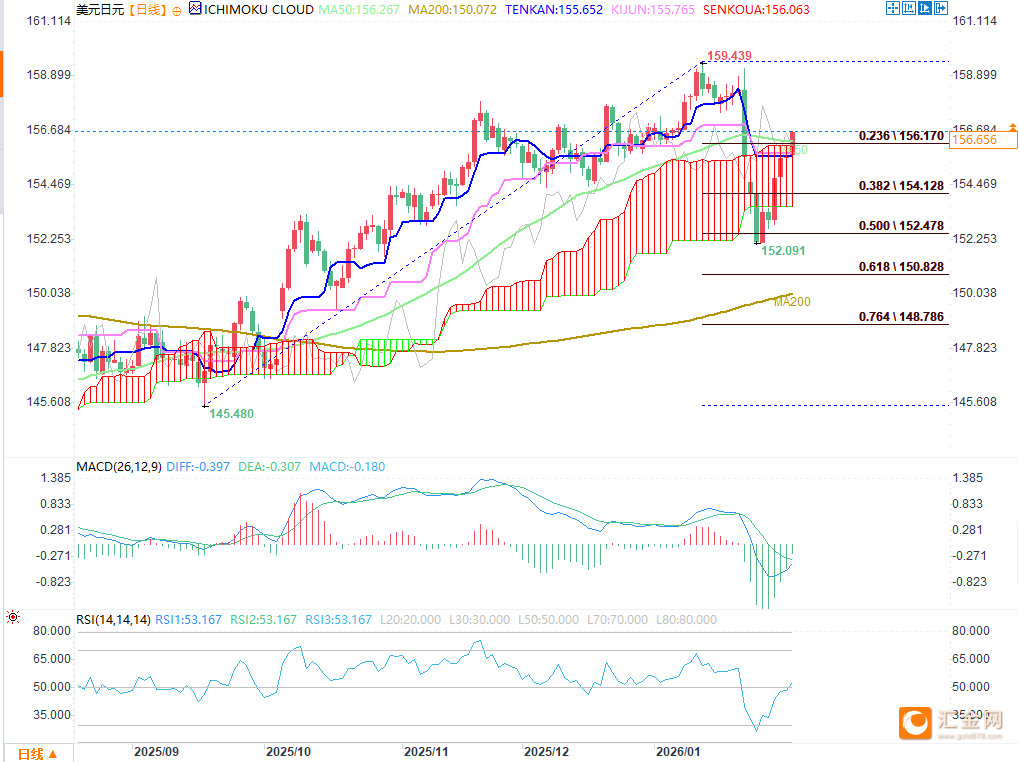Screen dimensions: 1019x762
Task: Toggle the crosshair cursor icon
Action: pos(893,8)
